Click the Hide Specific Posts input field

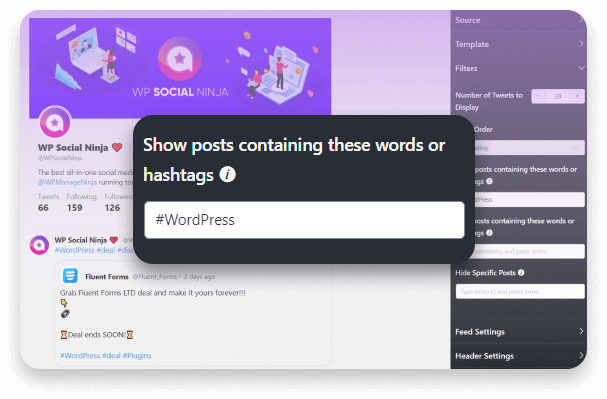click(520, 291)
